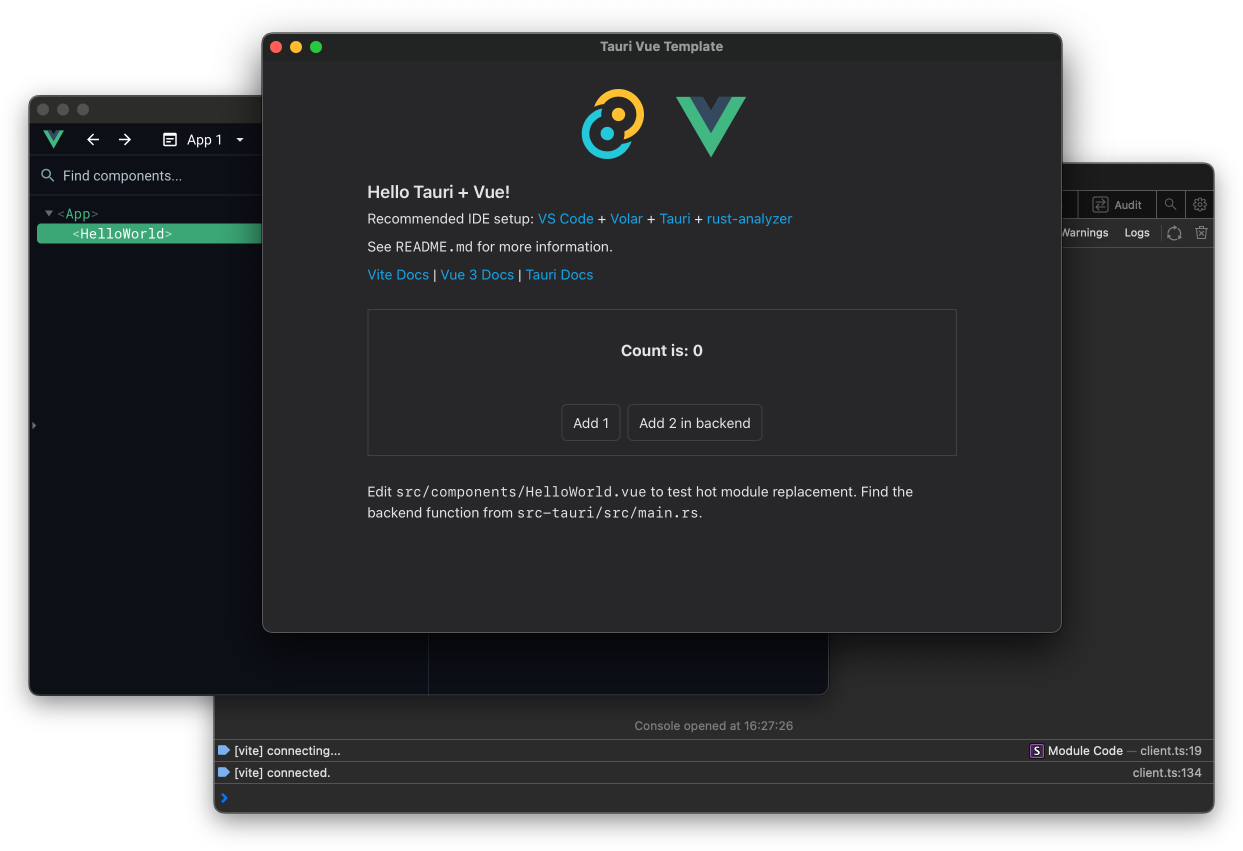
Task: Click the Vue logo in the devtools toolbar
Action: point(53,139)
